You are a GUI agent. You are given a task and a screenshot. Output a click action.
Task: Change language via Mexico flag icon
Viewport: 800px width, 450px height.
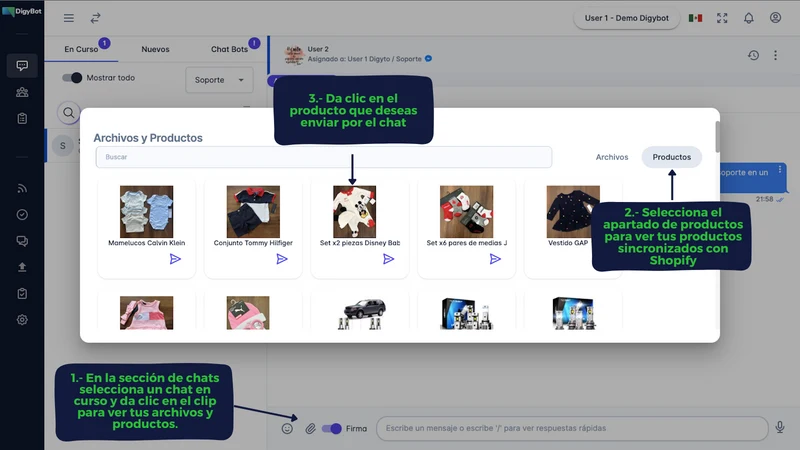tap(695, 18)
